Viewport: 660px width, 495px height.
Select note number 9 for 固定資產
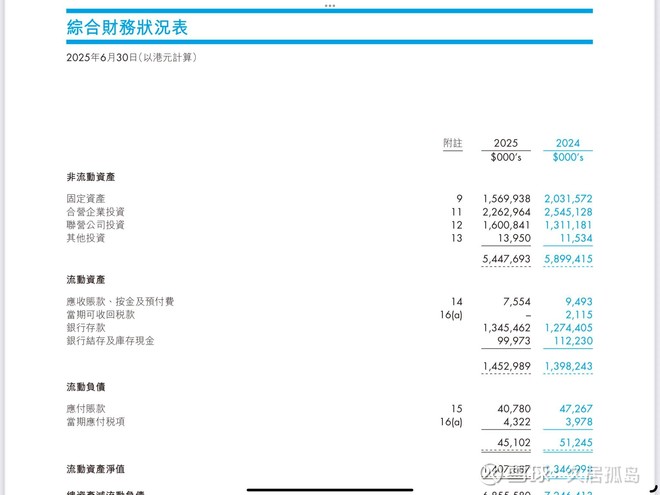pyautogui.click(x=459, y=198)
